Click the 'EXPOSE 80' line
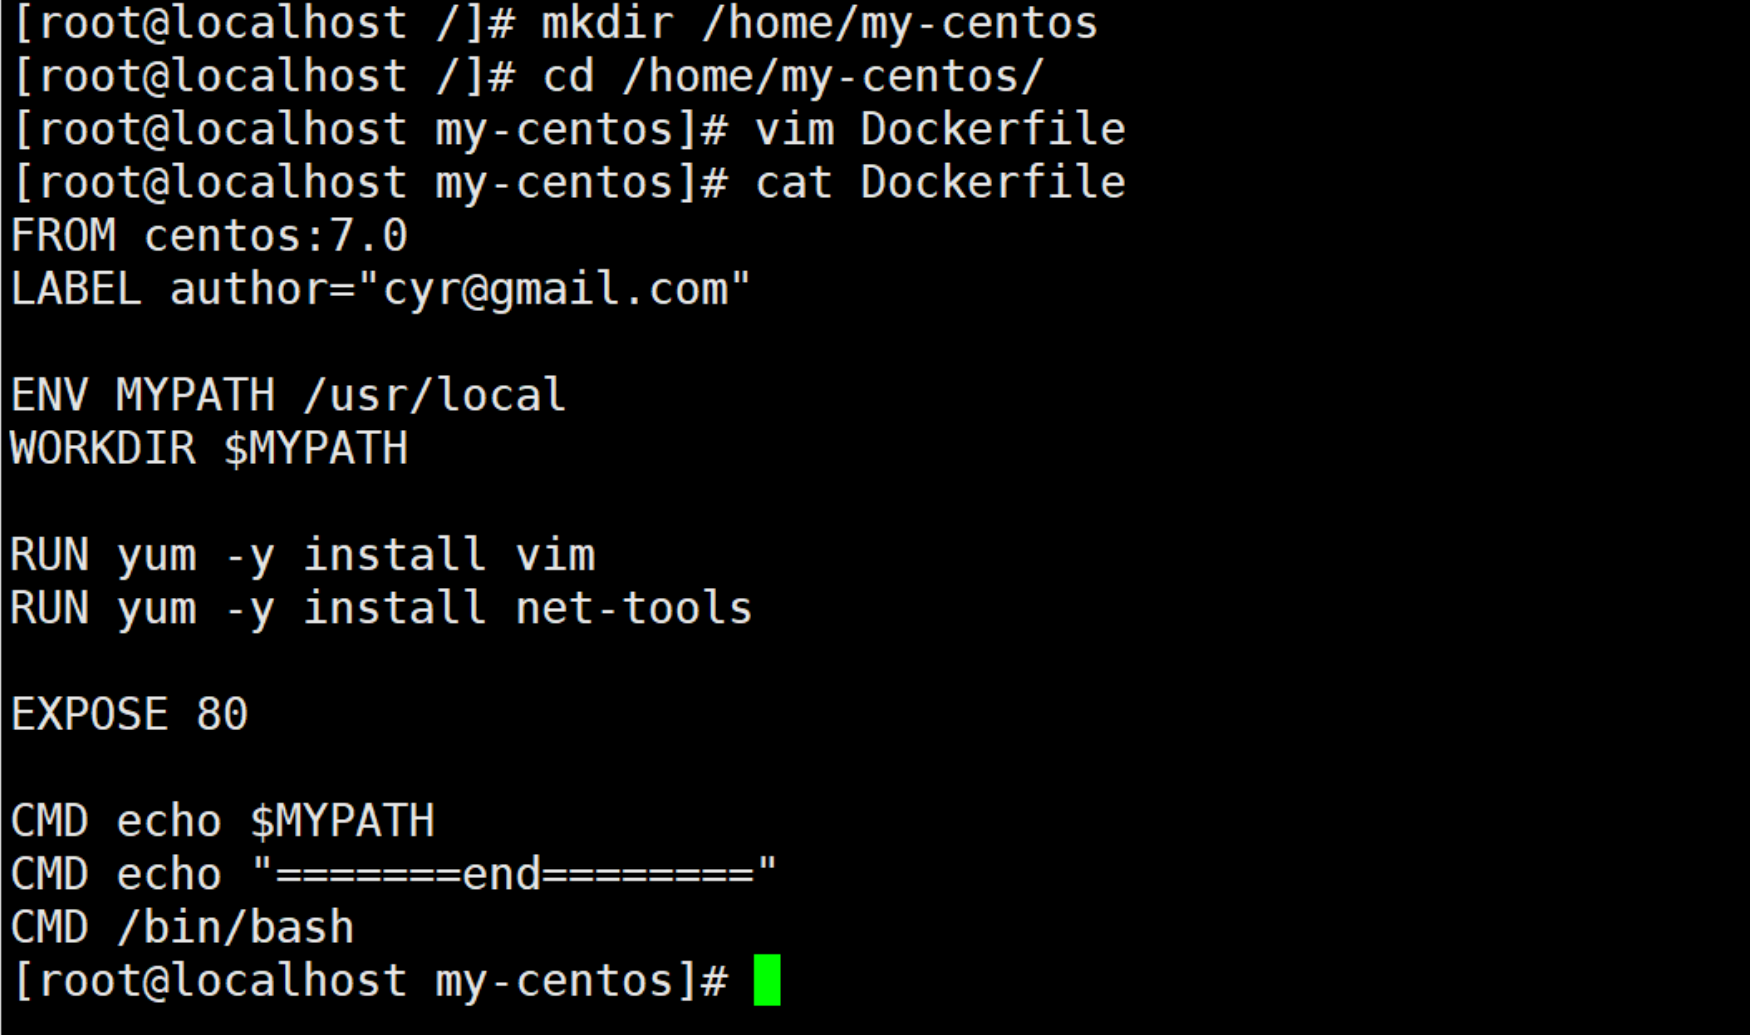The height and width of the screenshot is (1035, 1750). click(129, 714)
